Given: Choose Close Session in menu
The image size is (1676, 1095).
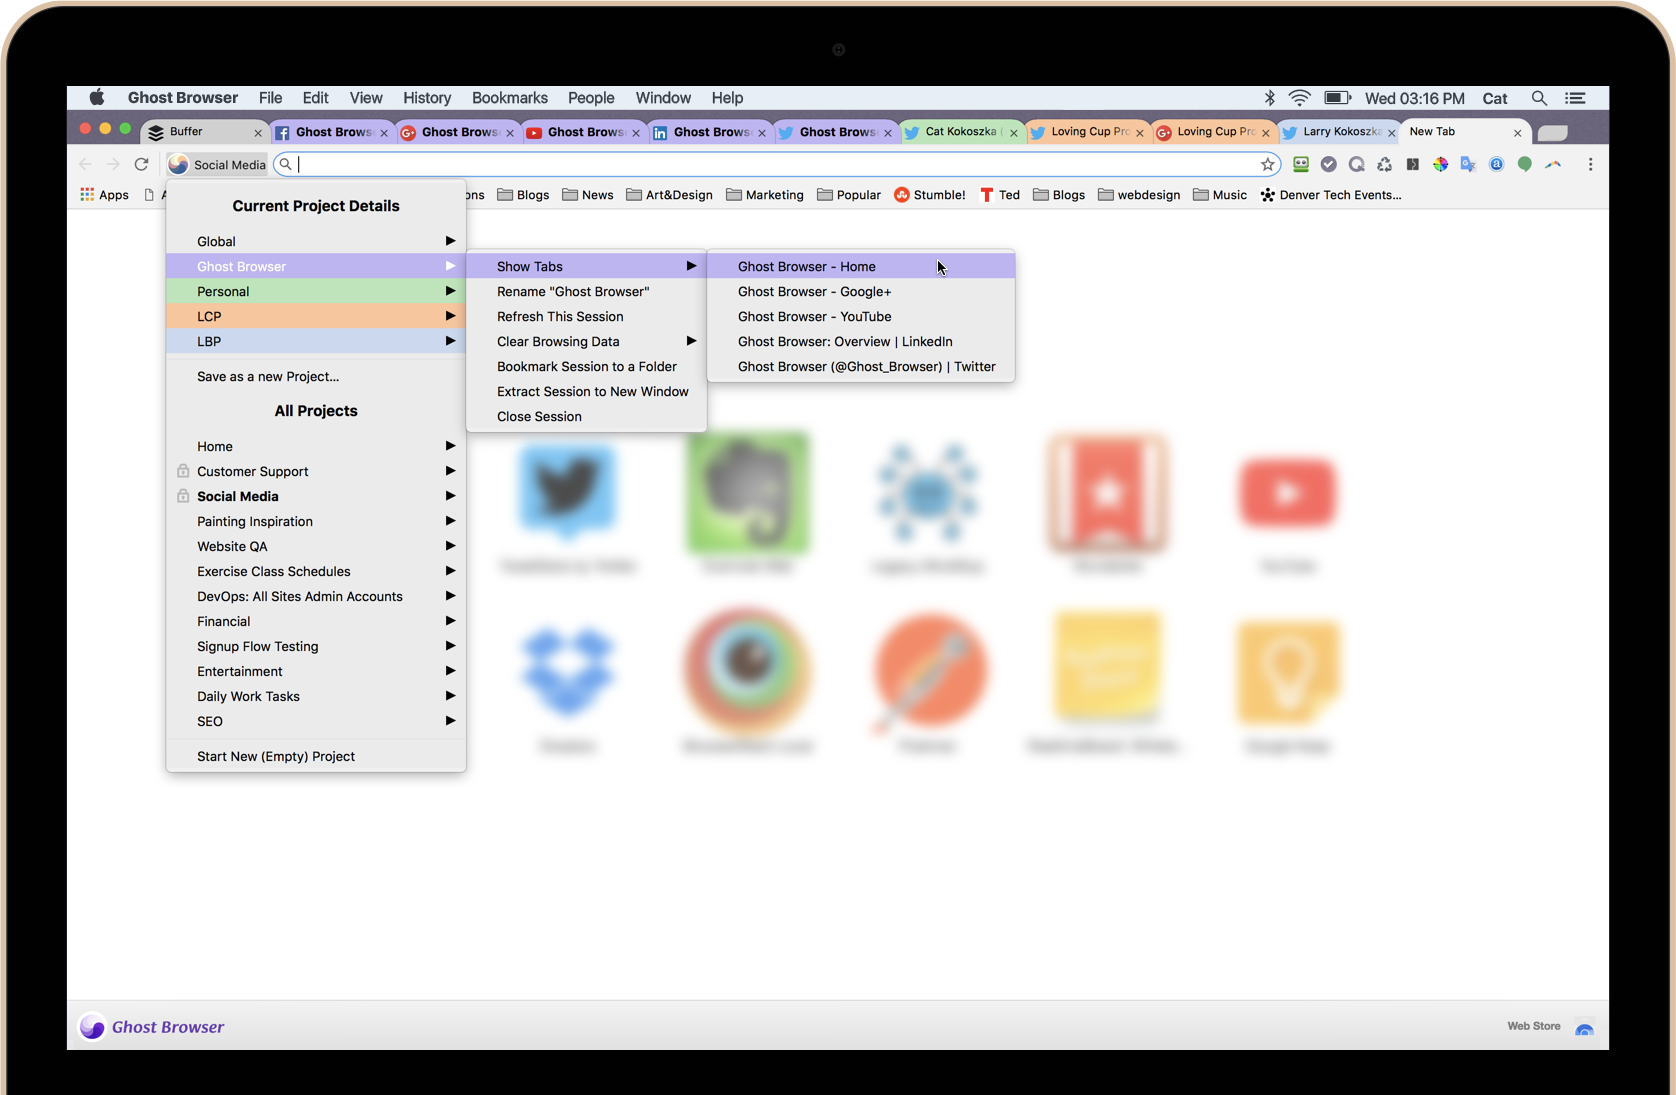Looking at the screenshot, I should pos(586,416).
